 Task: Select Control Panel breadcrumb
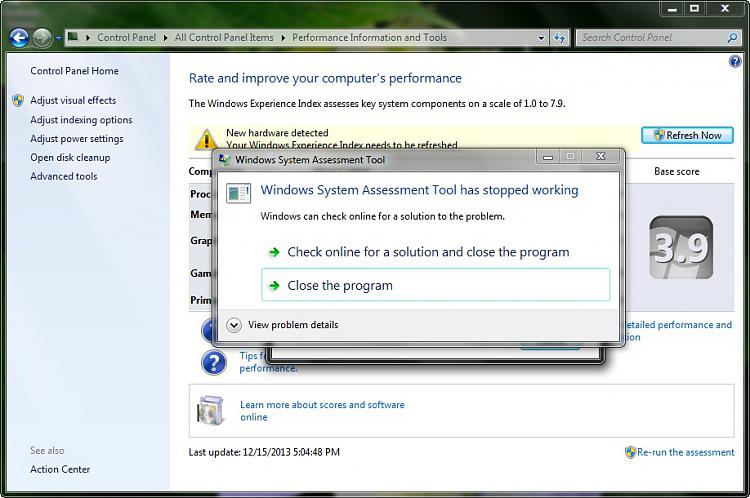pyautogui.click(x=126, y=37)
